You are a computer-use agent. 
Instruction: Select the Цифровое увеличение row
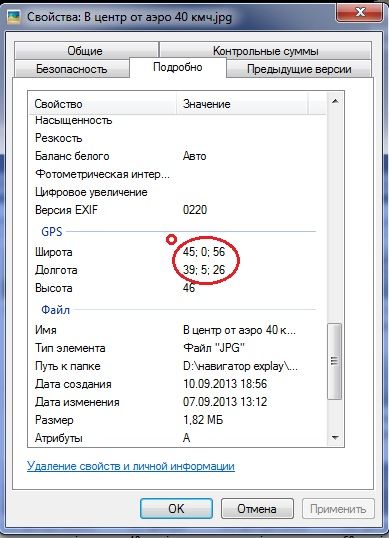pos(178,192)
